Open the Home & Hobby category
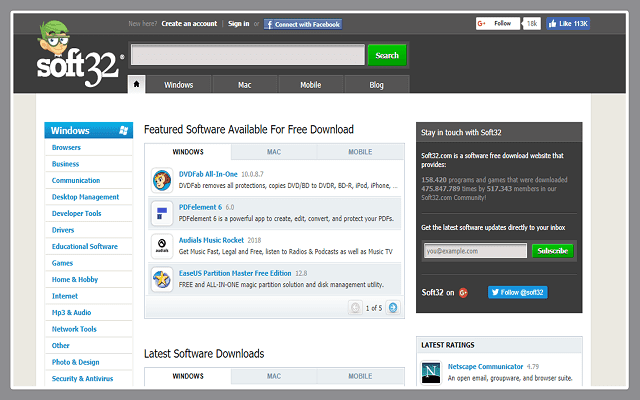640x400 pixels. click(75, 280)
